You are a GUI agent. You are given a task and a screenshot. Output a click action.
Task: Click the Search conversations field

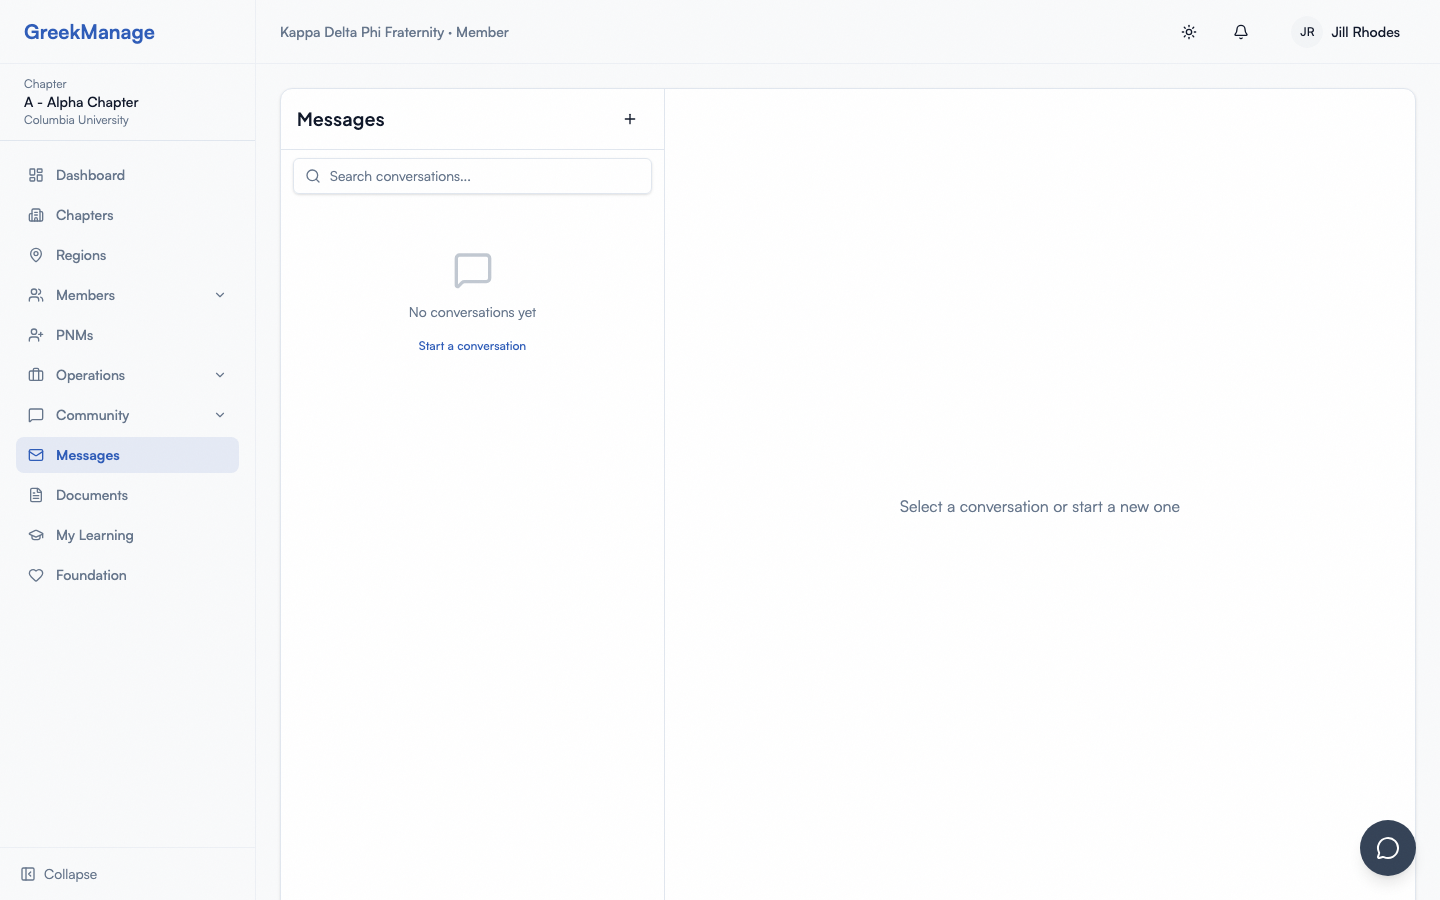tap(472, 176)
